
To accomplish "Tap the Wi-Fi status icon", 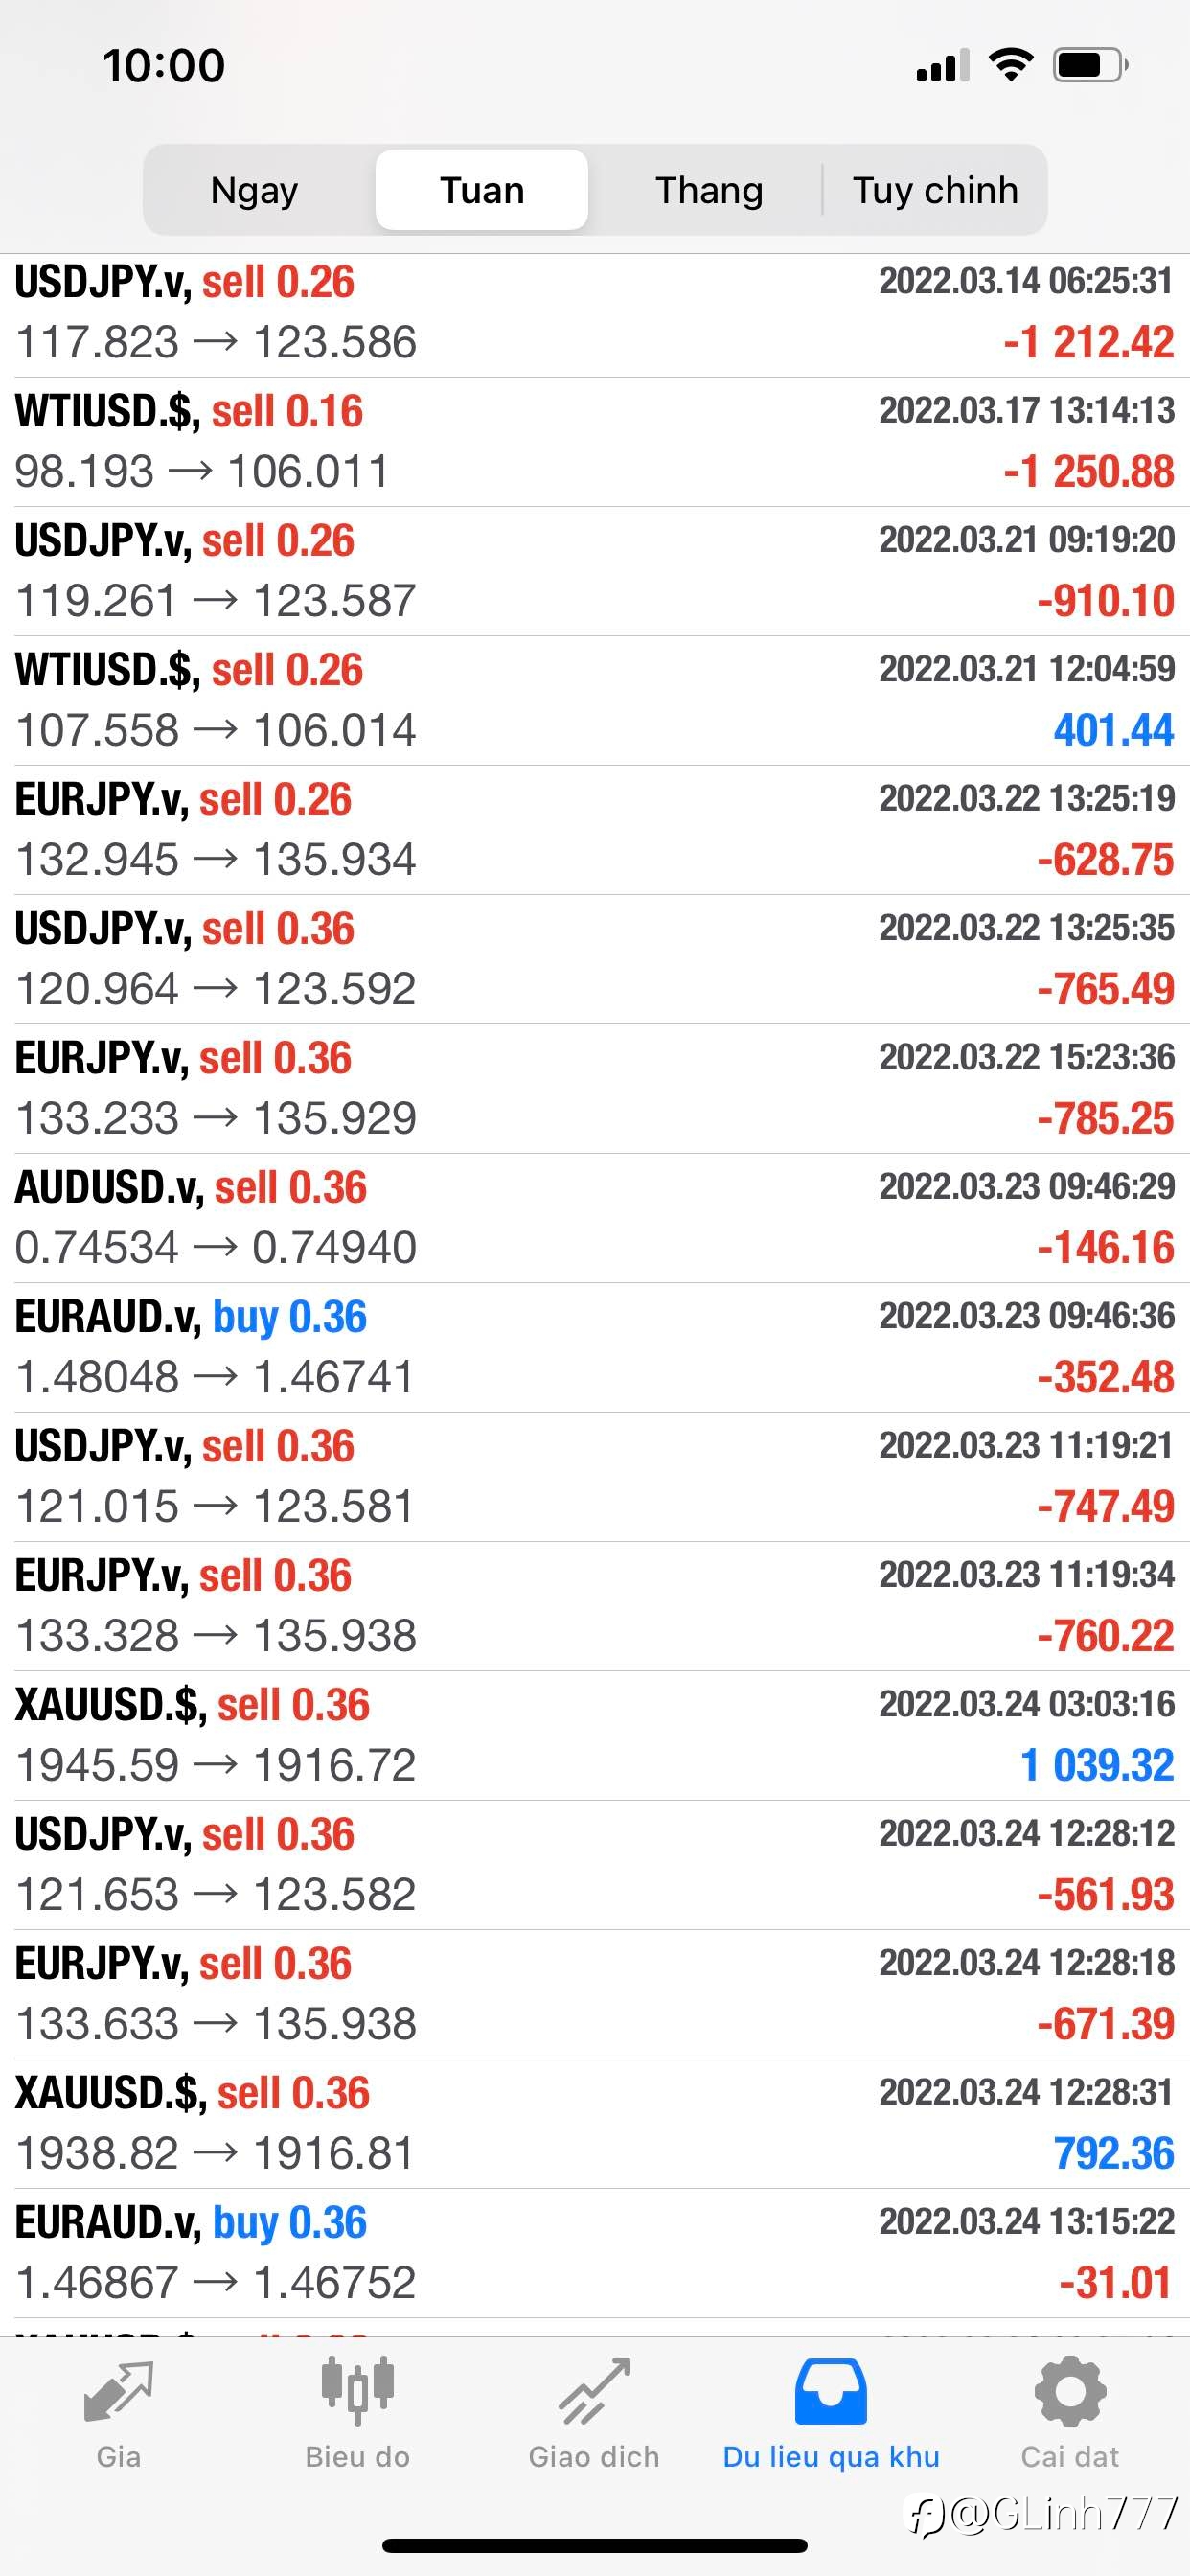I will (x=1010, y=65).
